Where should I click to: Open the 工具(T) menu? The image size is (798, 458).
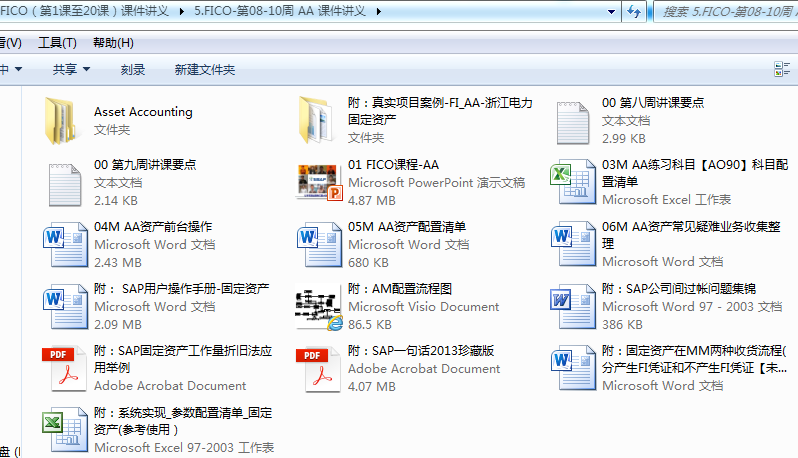57,43
